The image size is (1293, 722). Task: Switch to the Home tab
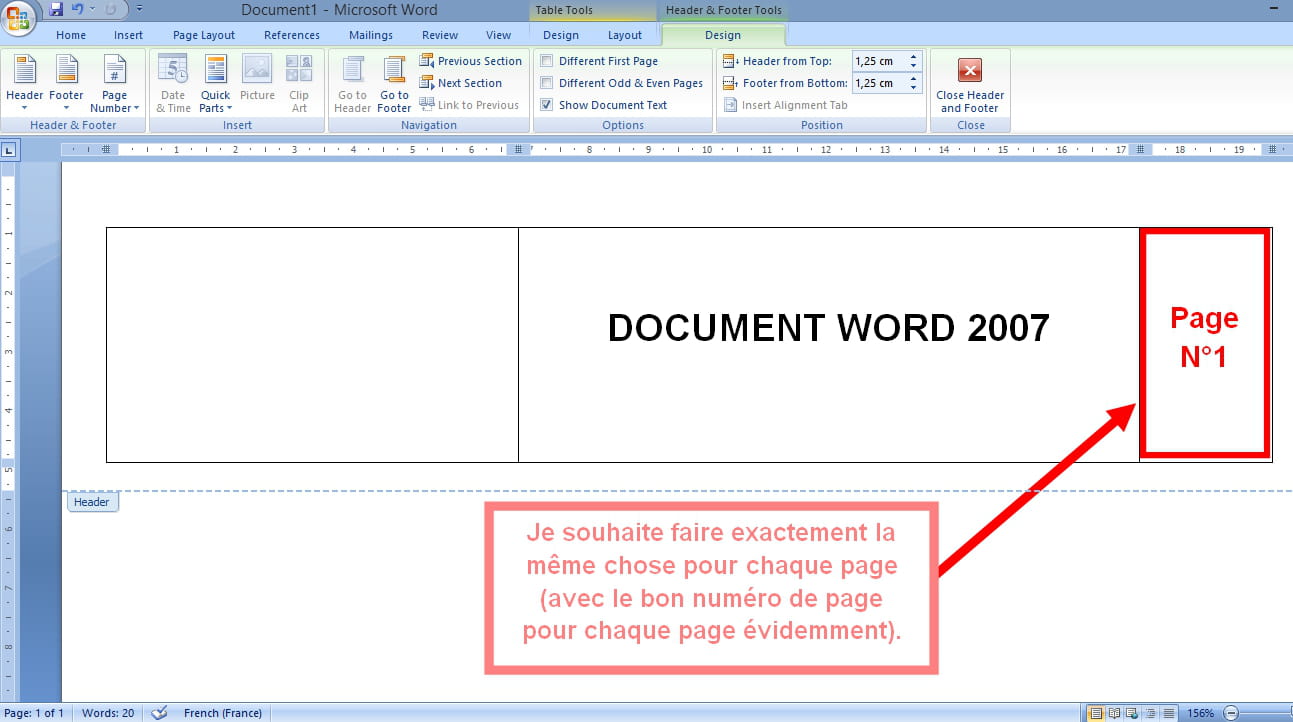pyautogui.click(x=71, y=35)
